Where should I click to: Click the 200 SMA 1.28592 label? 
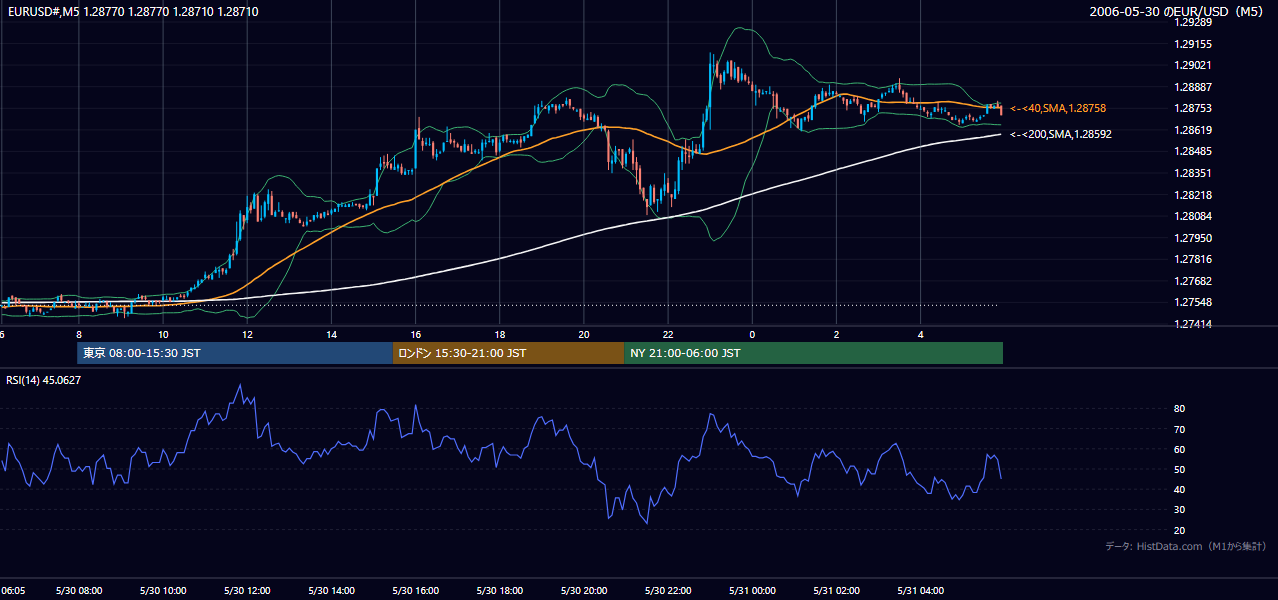coord(1060,134)
